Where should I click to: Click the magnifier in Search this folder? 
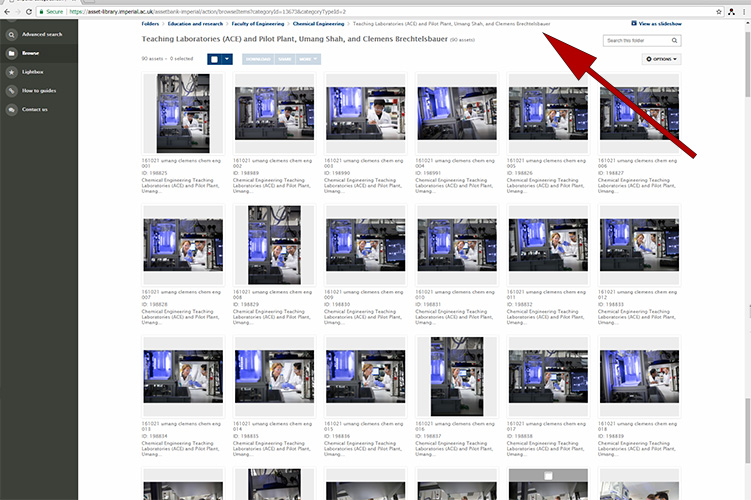point(675,41)
